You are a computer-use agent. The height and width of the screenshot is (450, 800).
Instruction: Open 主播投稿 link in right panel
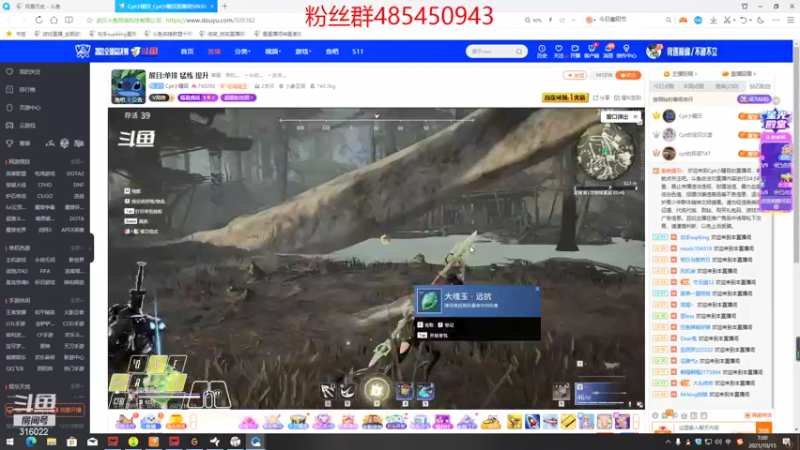(x=681, y=74)
